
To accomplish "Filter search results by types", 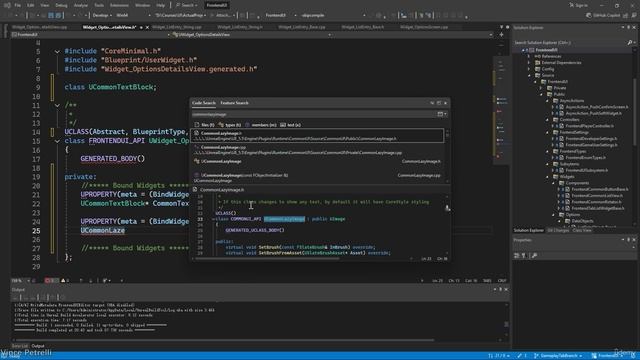I will 230,125.
